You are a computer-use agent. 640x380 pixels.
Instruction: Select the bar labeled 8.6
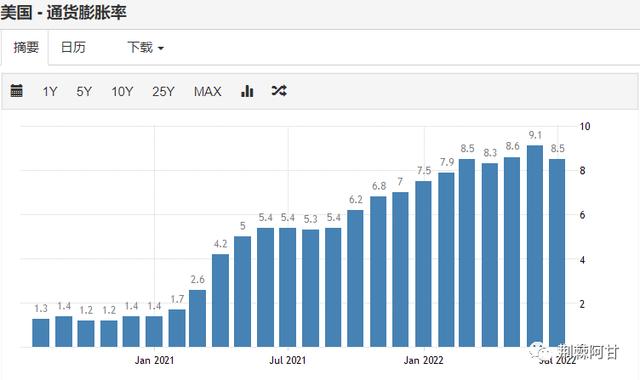click(x=512, y=252)
